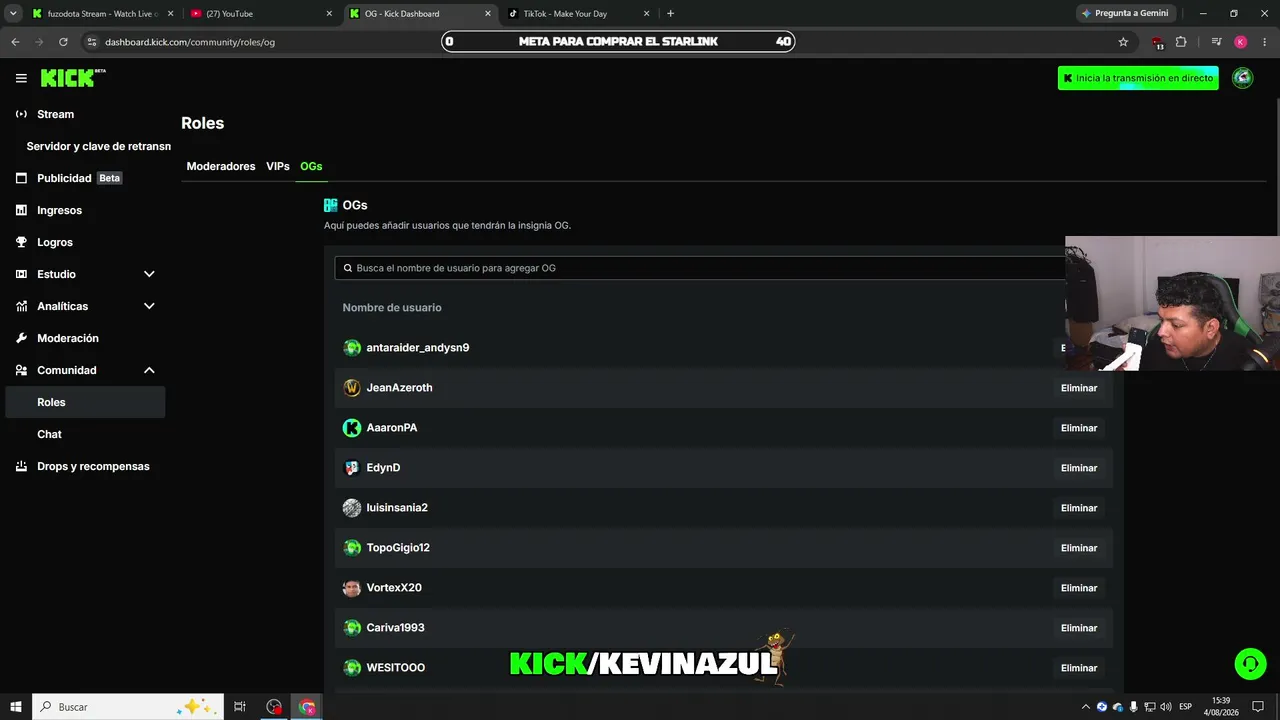Click the Windows taskbar Buscar search box

(x=128, y=707)
